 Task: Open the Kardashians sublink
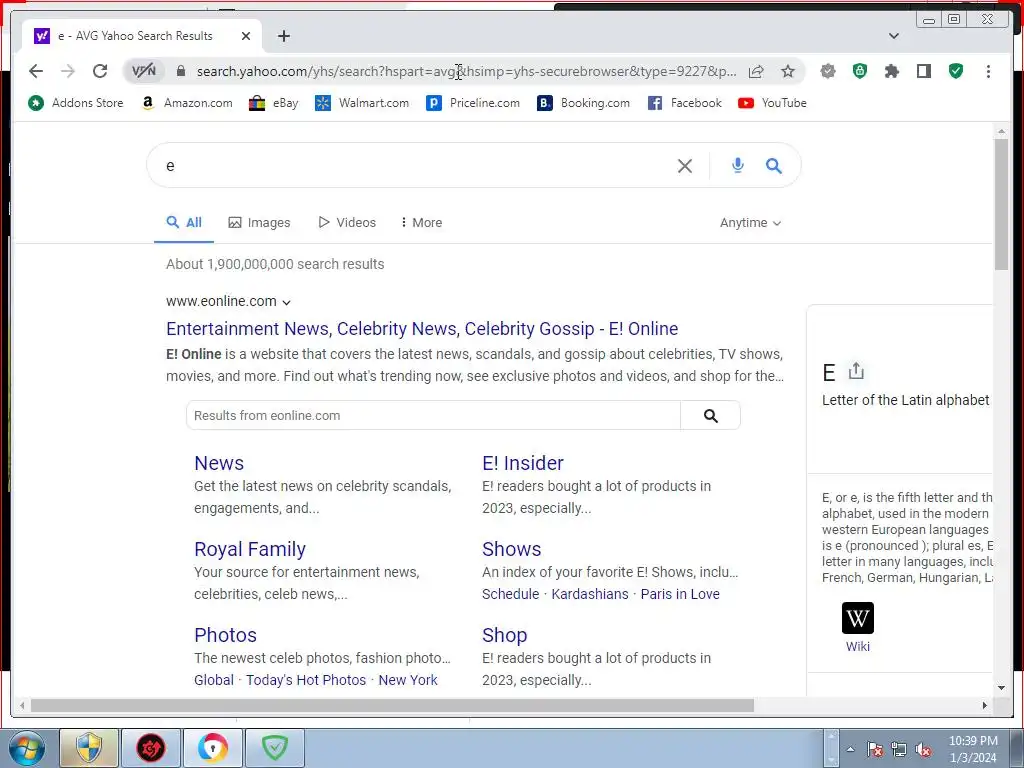point(590,594)
